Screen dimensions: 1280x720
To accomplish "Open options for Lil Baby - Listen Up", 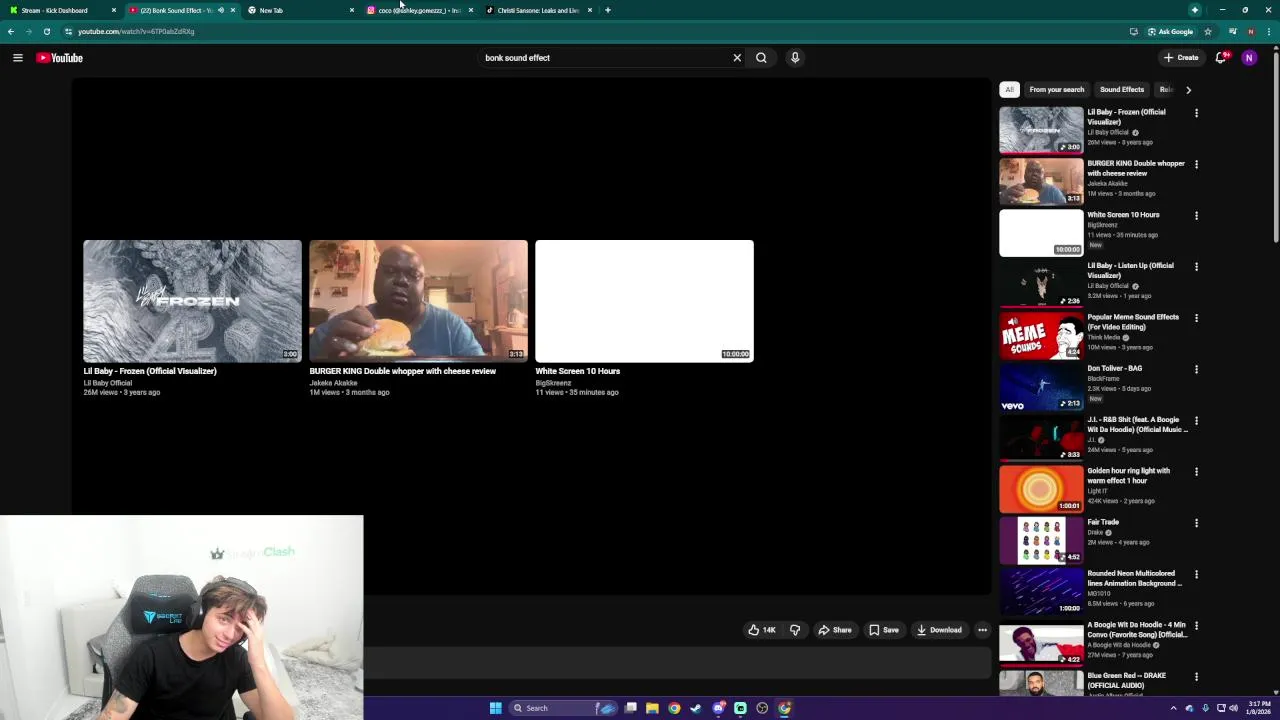I will tap(1196, 267).
